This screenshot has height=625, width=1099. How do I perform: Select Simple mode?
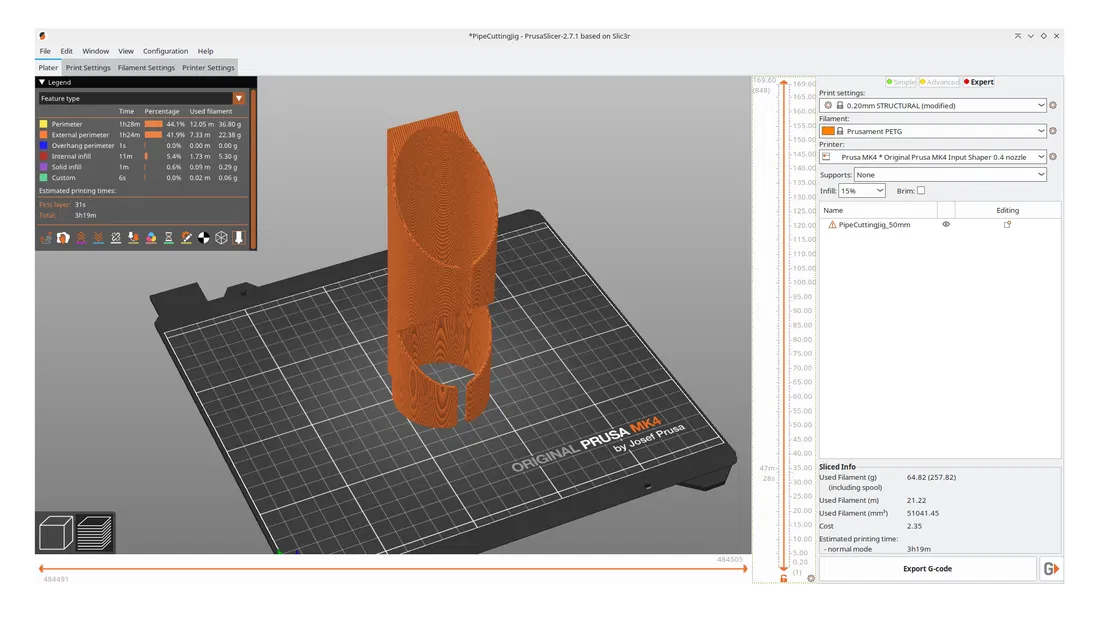pyautogui.click(x=901, y=82)
